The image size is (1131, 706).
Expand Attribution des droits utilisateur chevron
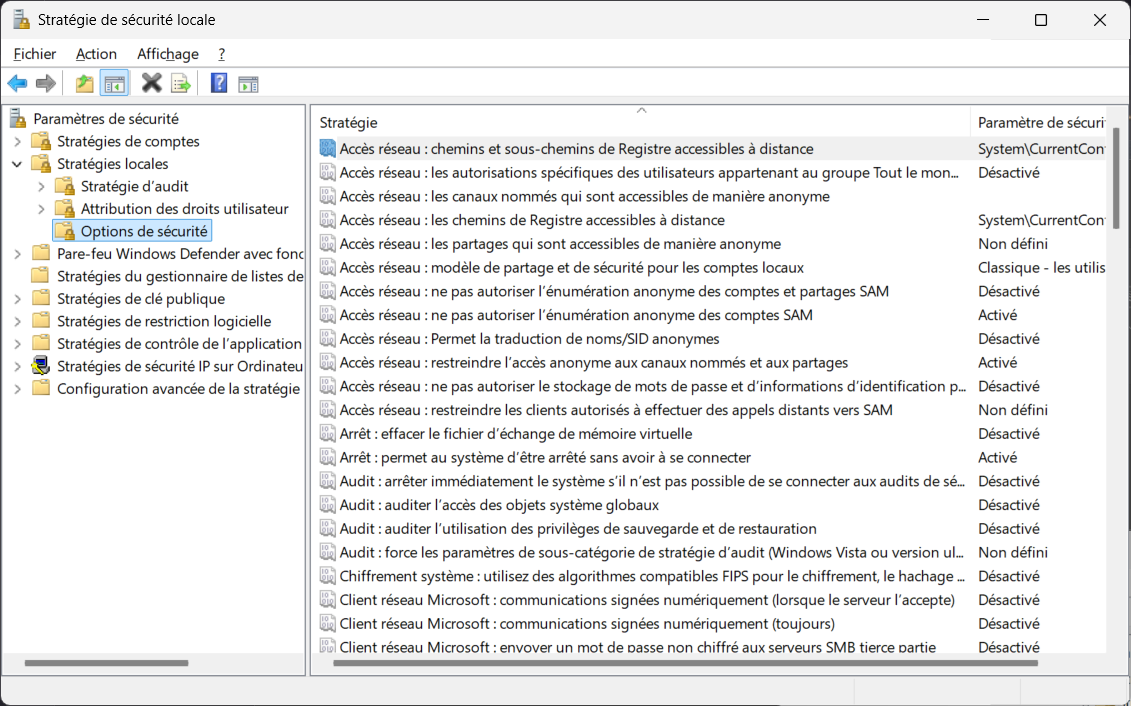(41, 209)
